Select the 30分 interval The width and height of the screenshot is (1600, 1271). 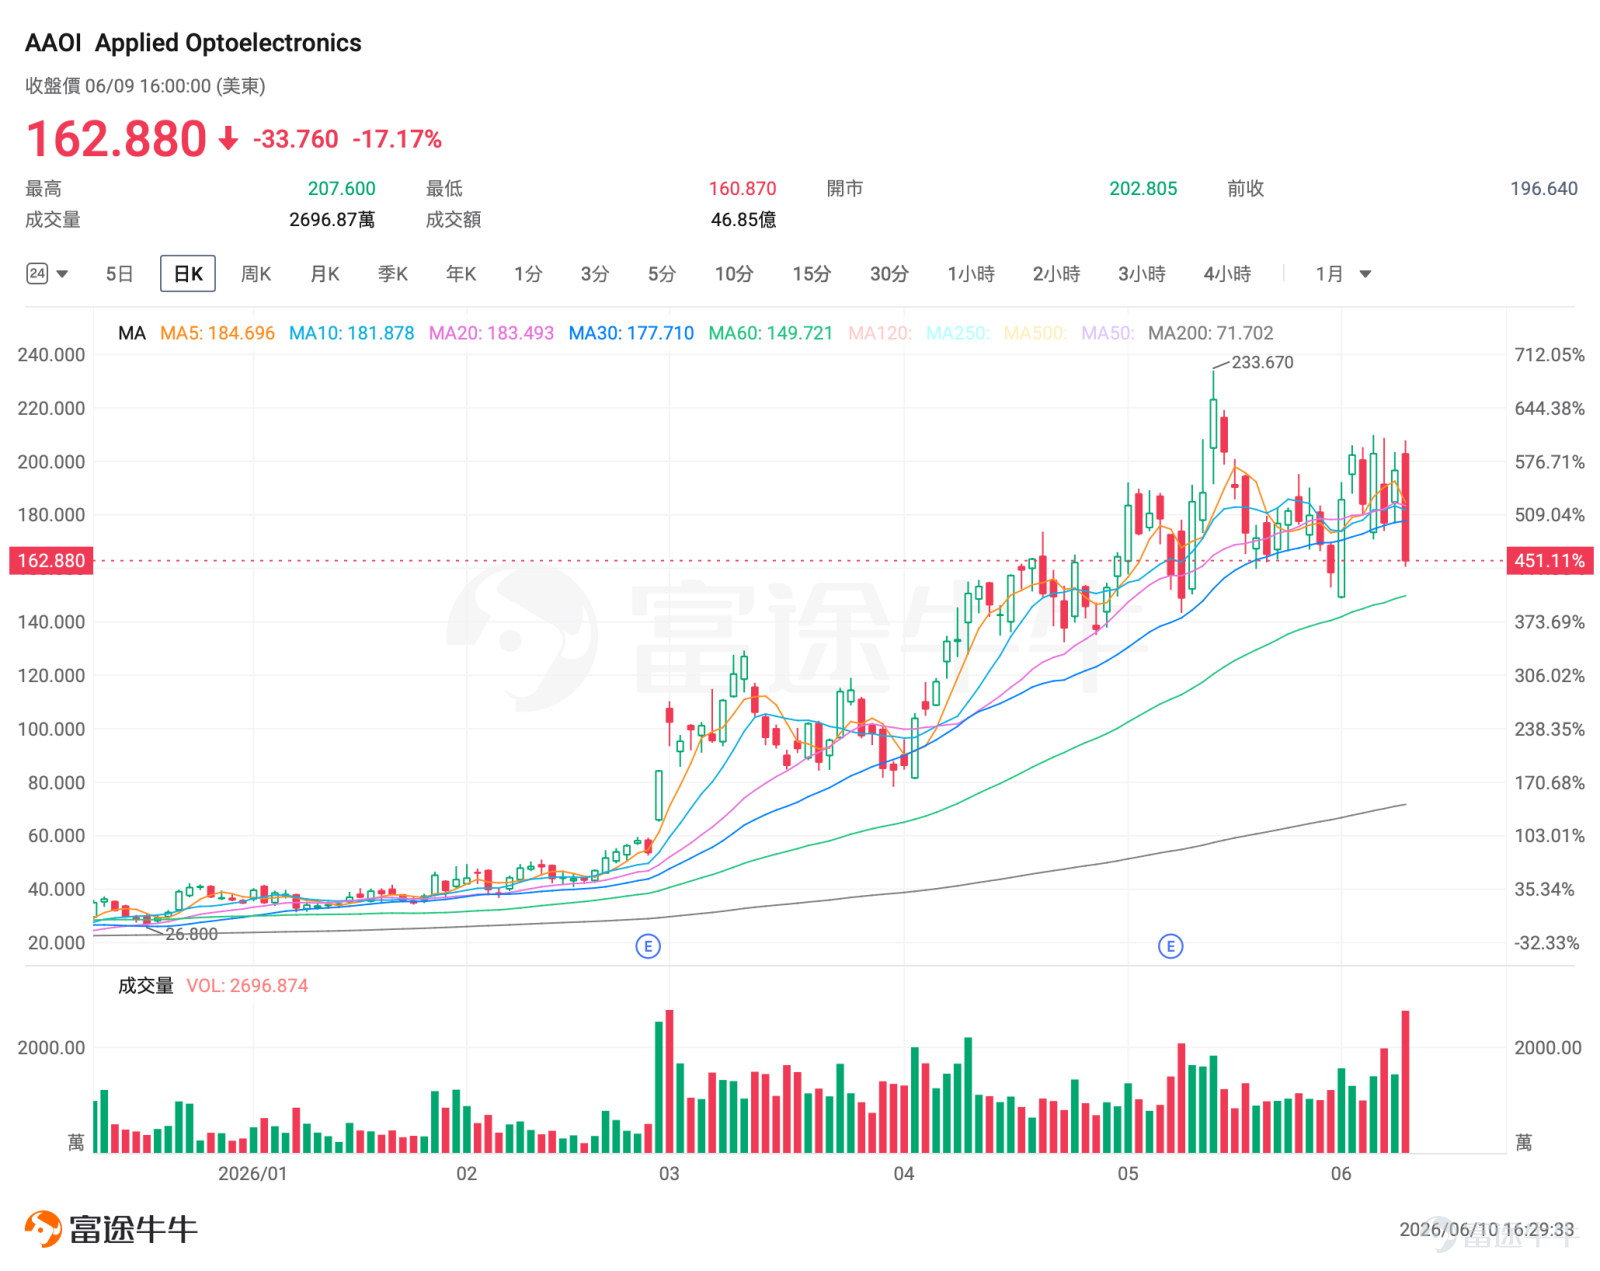coord(889,274)
